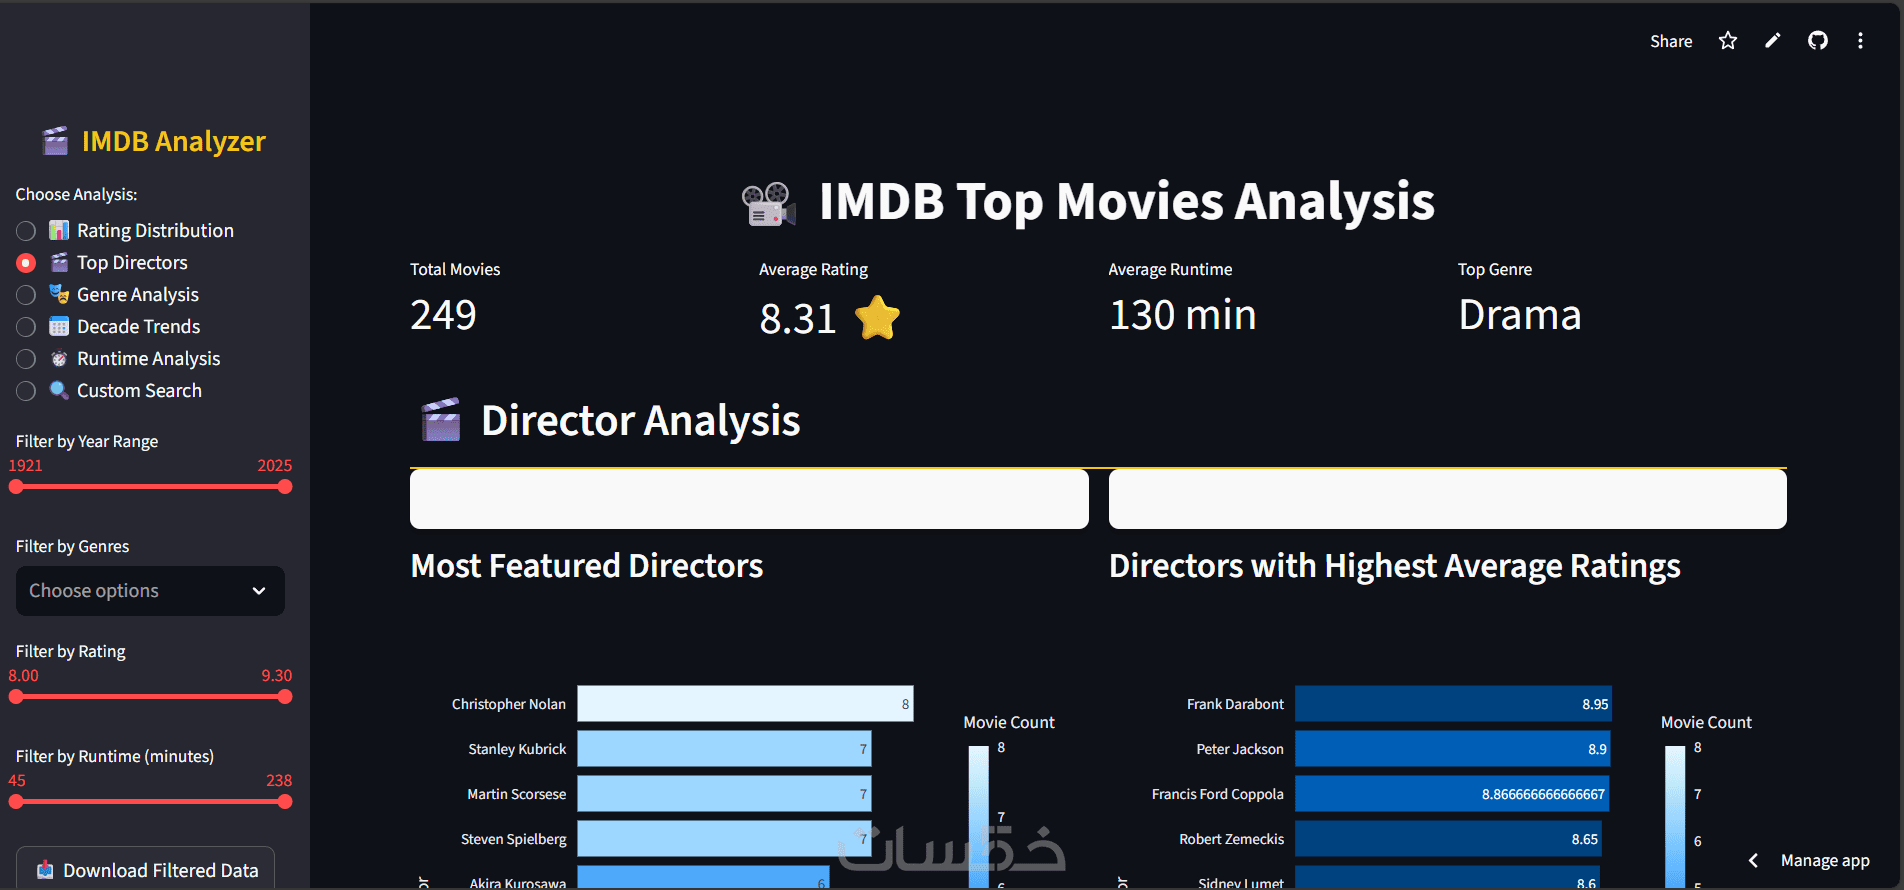Click Frank Darabont's bar showing 8.95
Image resolution: width=1904 pixels, height=890 pixels.
tap(1454, 704)
